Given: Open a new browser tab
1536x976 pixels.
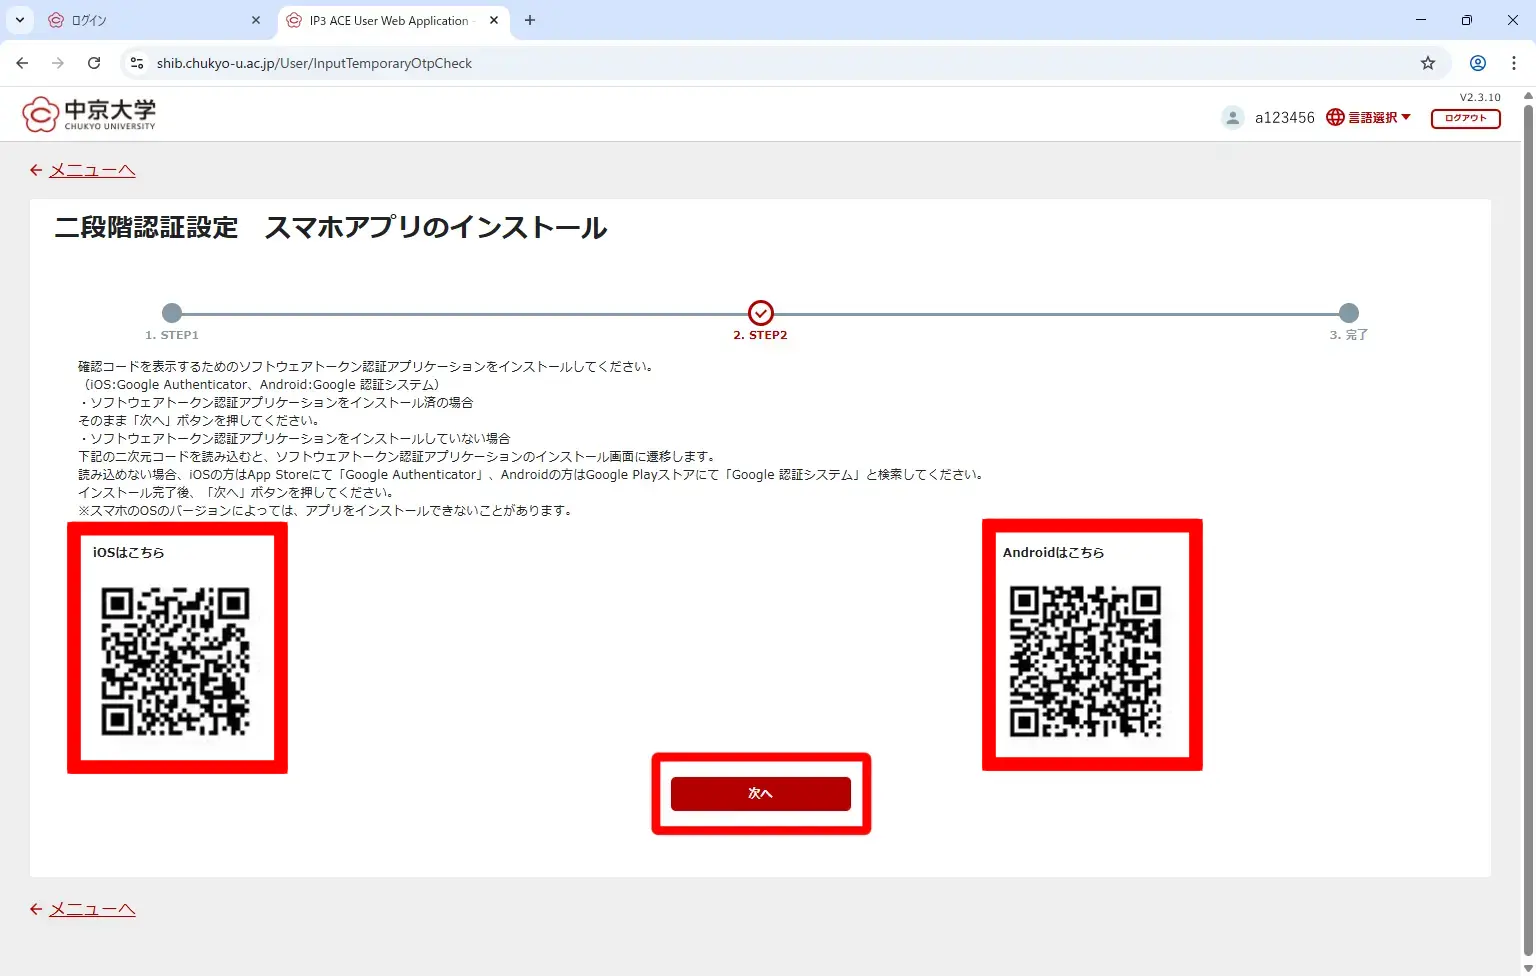Looking at the screenshot, I should [530, 20].
